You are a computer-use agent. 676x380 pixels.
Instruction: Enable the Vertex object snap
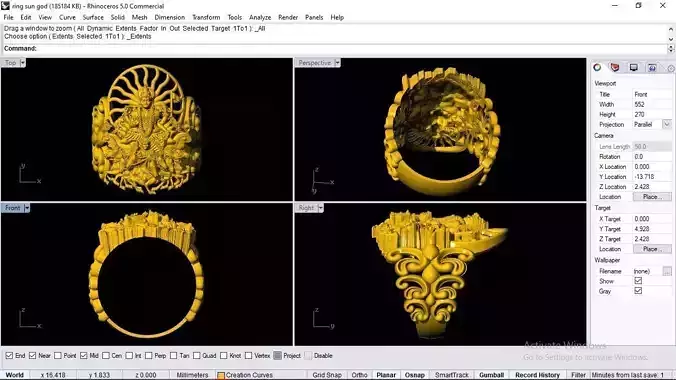248,355
